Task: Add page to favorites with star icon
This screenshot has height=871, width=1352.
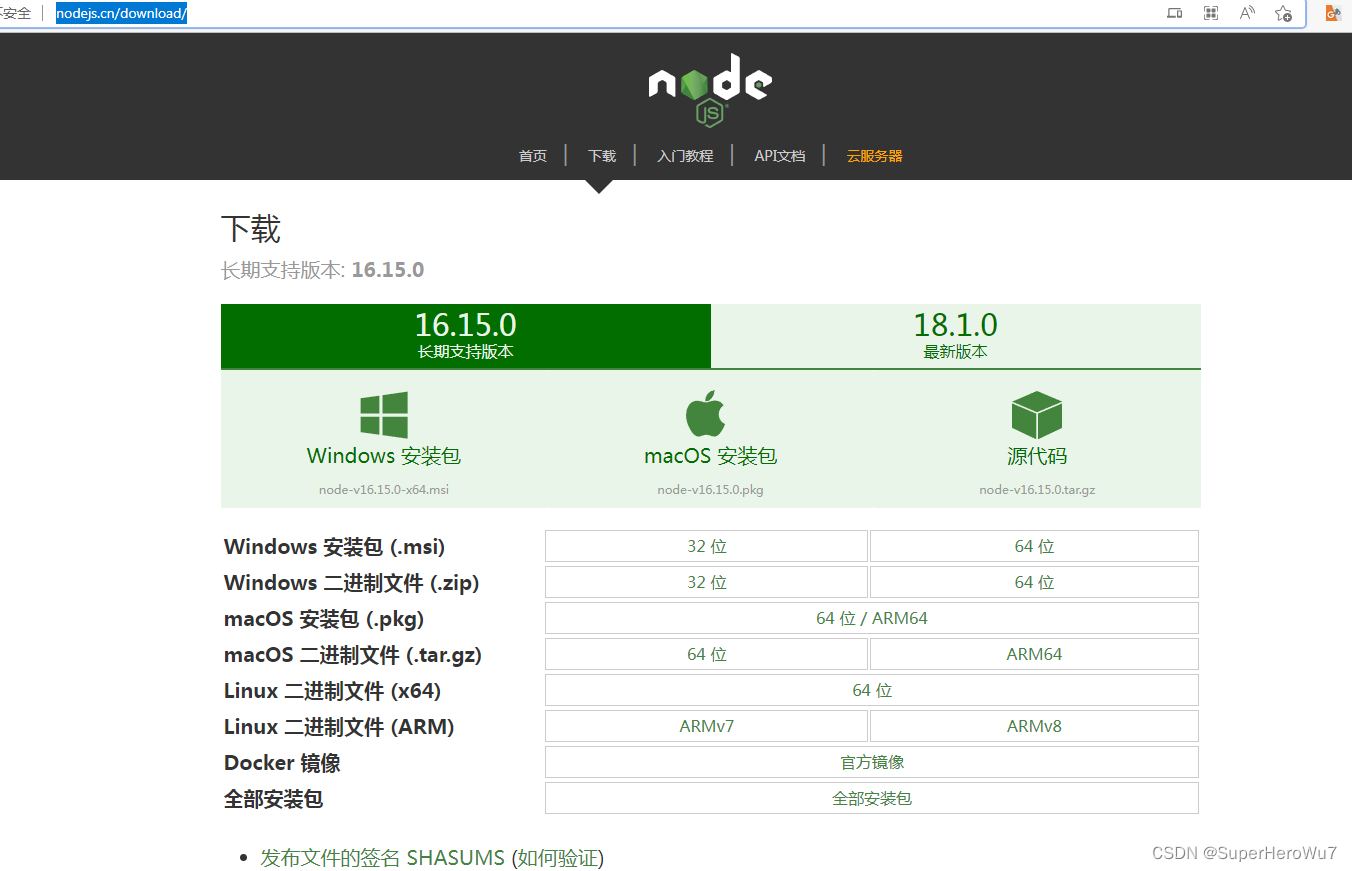Action: coord(1284,13)
